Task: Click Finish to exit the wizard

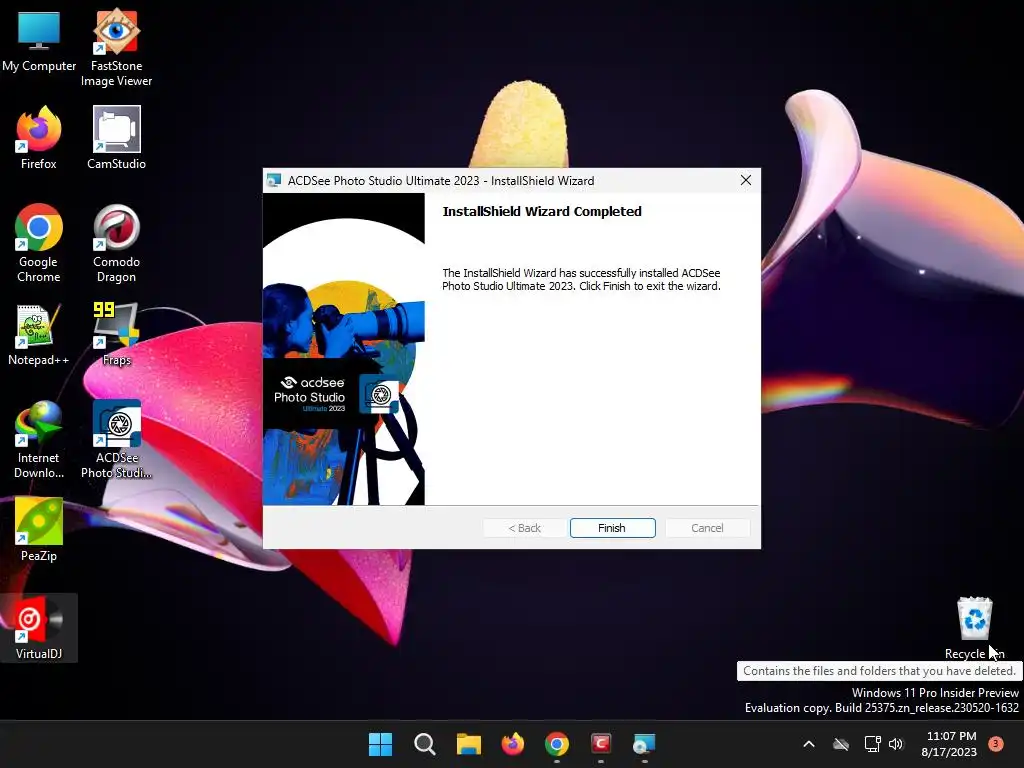Action: 612,528
